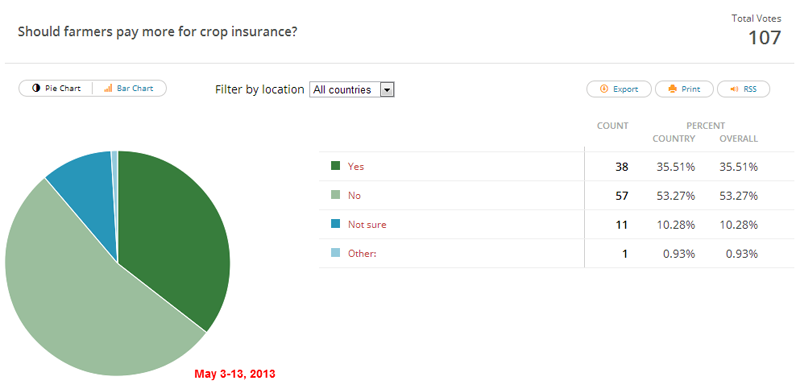Select the Not sure answer label
The width and height of the screenshot is (800, 389).
[x=367, y=225]
